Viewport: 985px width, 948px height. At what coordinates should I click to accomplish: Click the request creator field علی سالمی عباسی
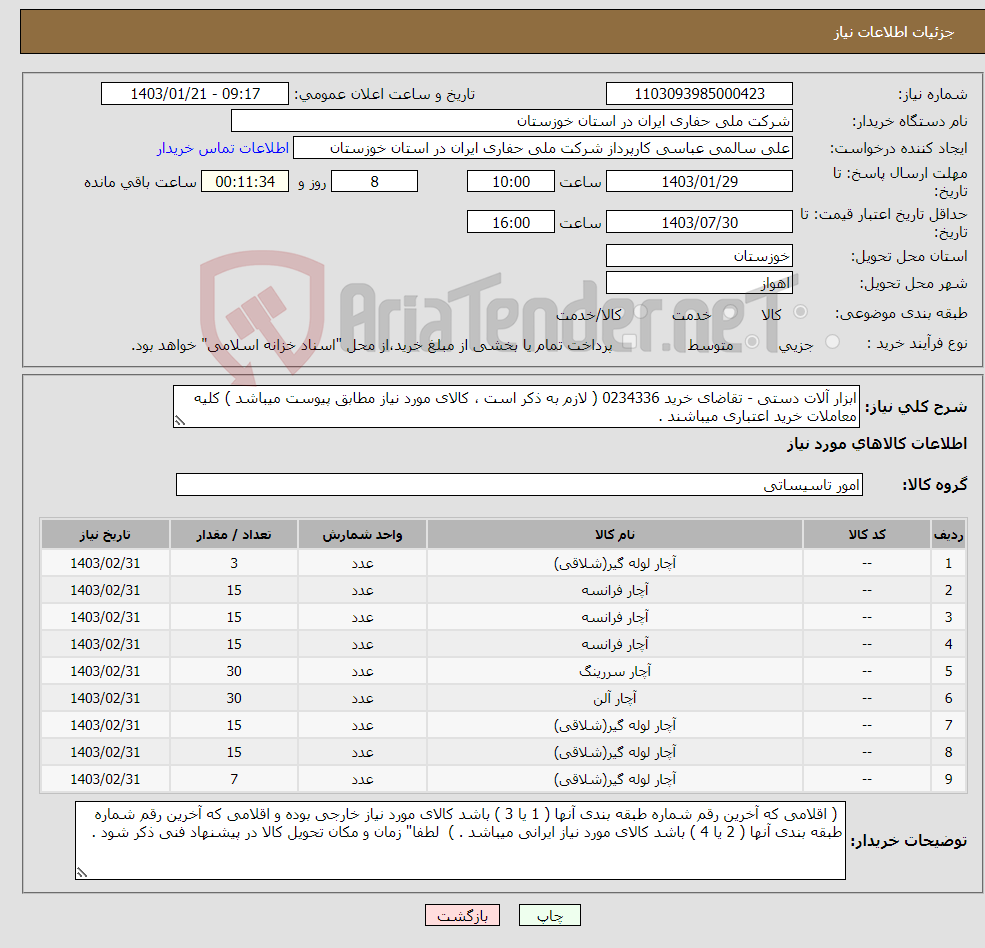point(543,148)
